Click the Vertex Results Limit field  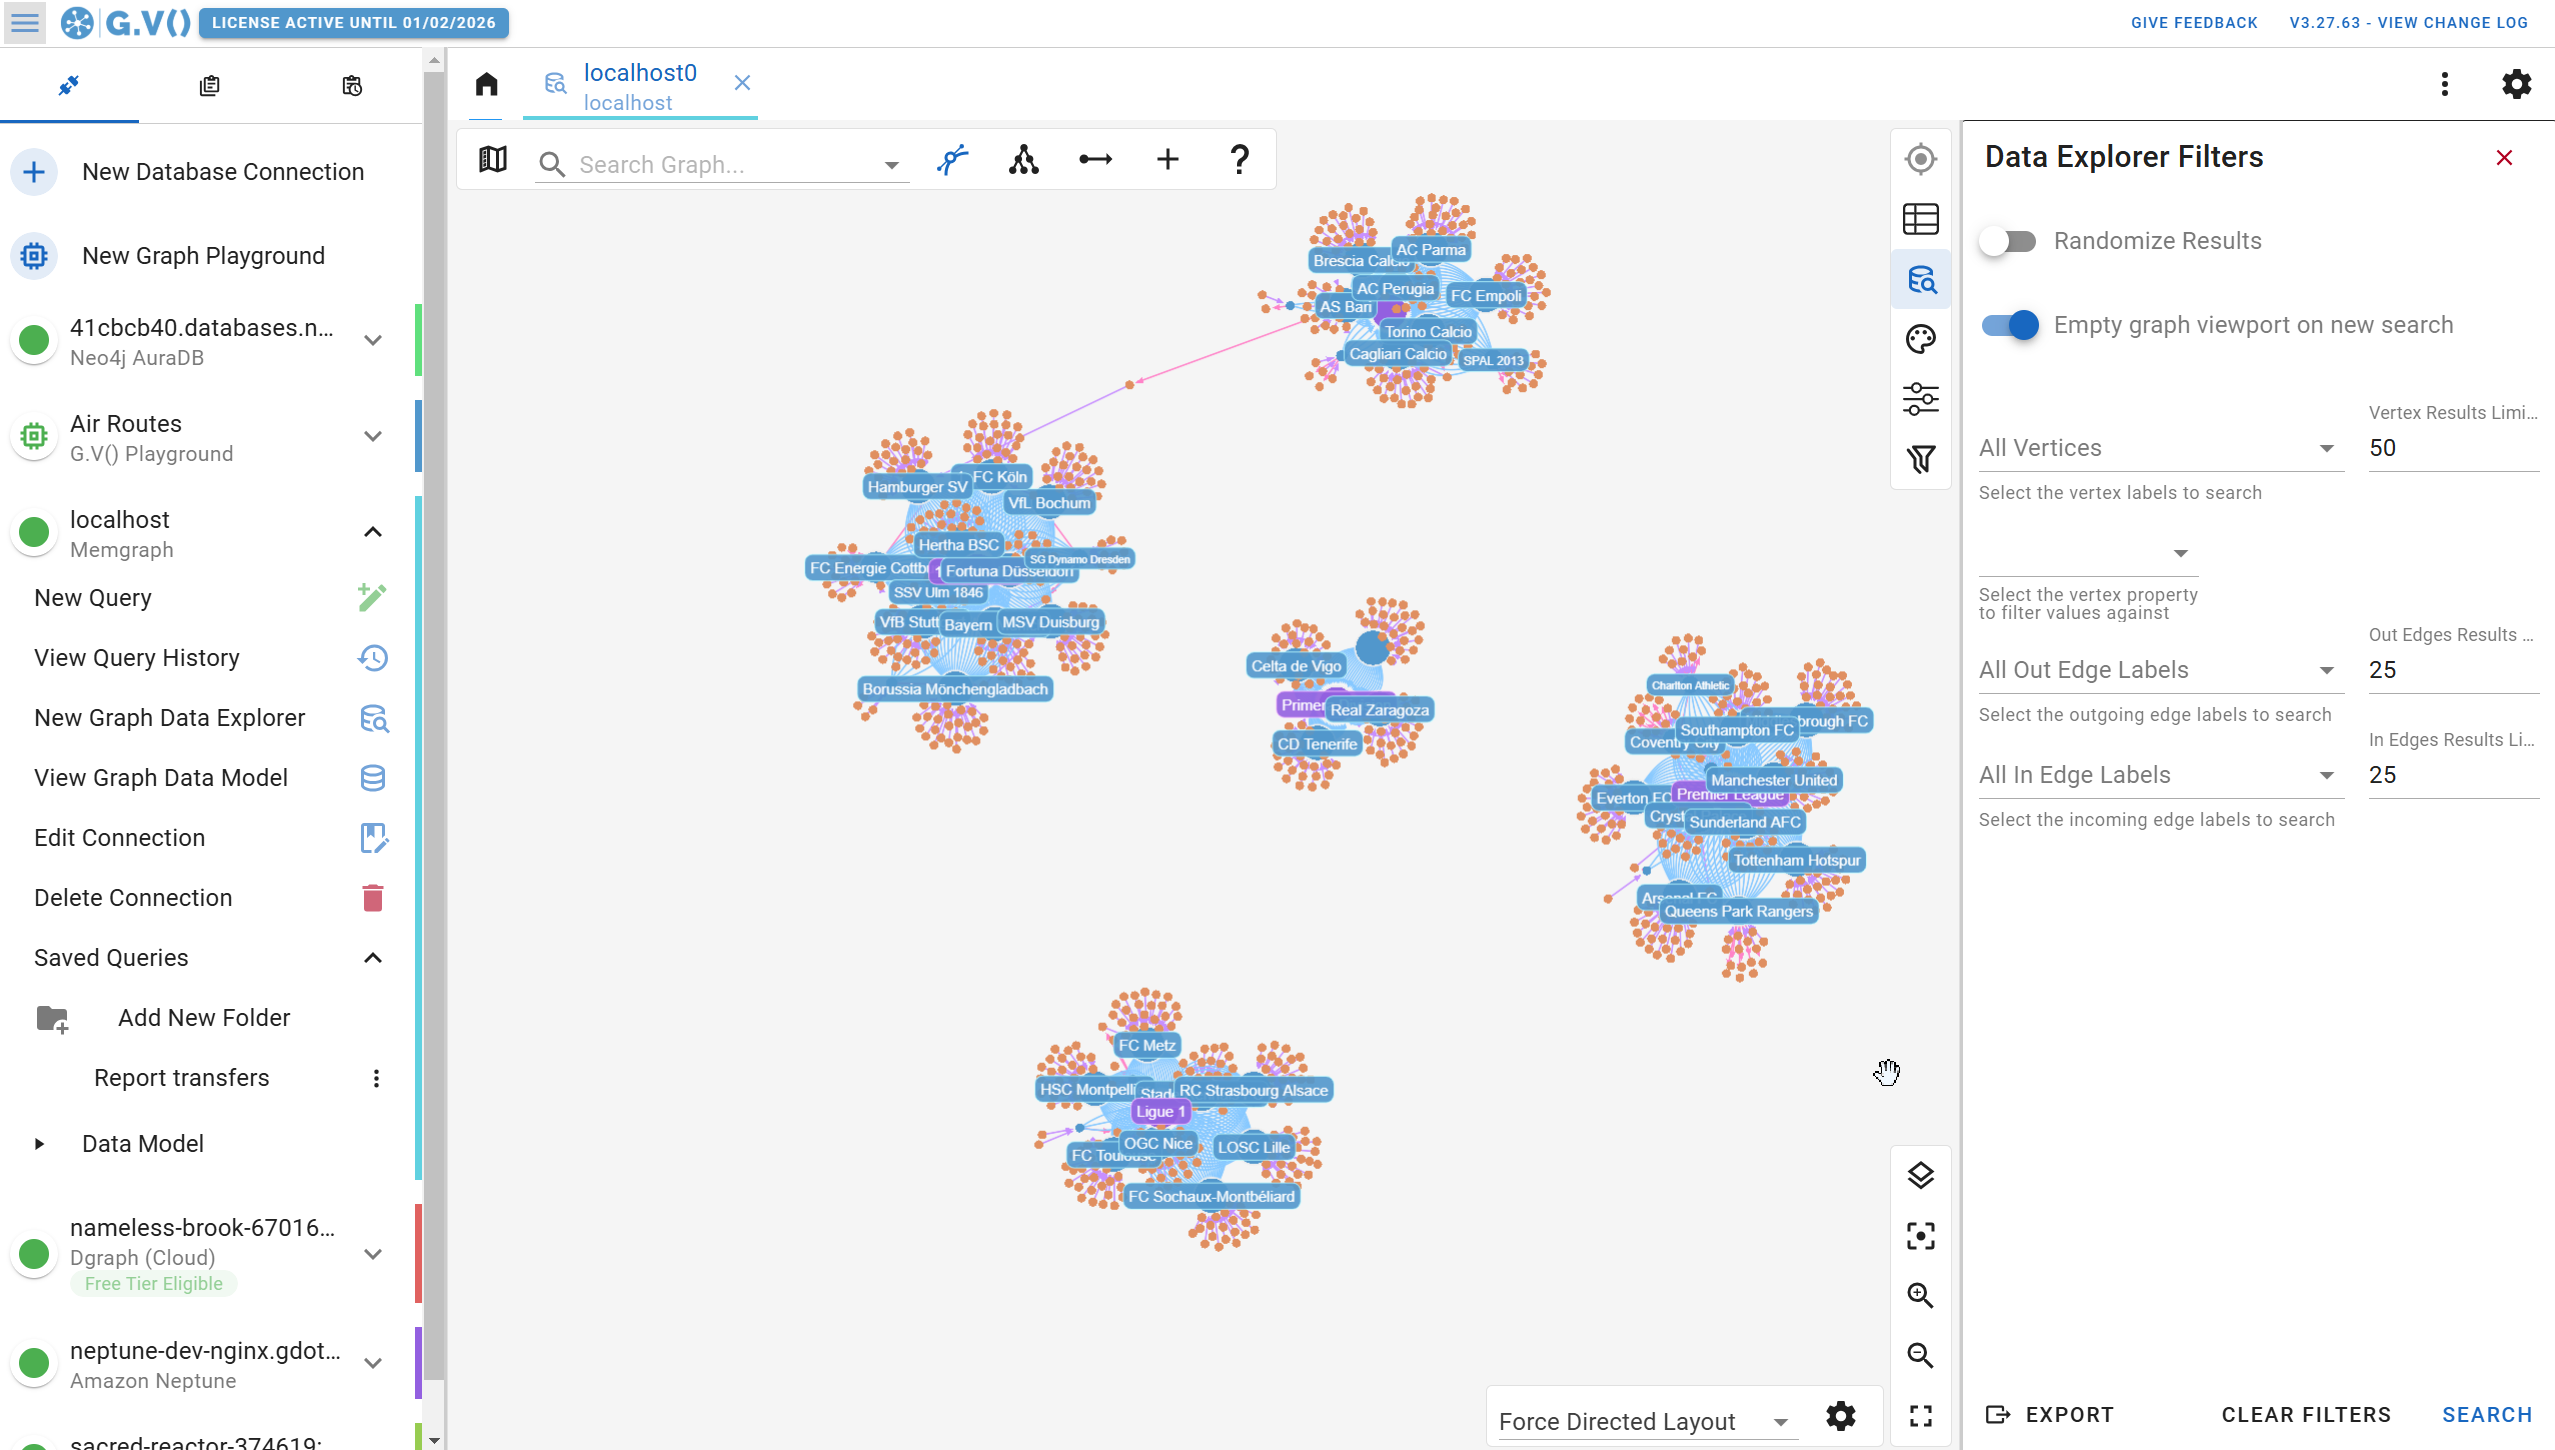(2452, 448)
